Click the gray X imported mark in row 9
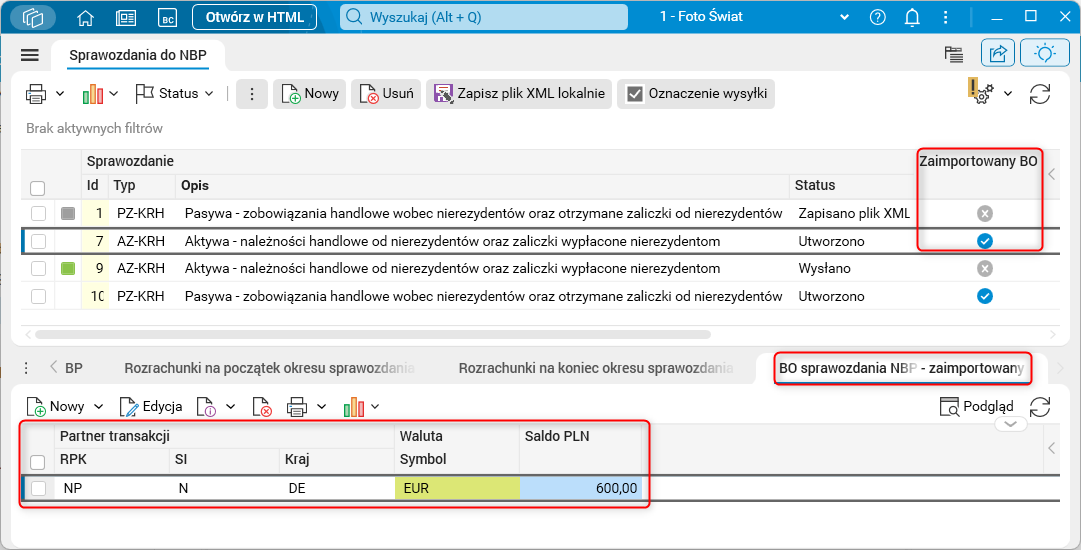This screenshot has height=550, width=1081. (985, 269)
